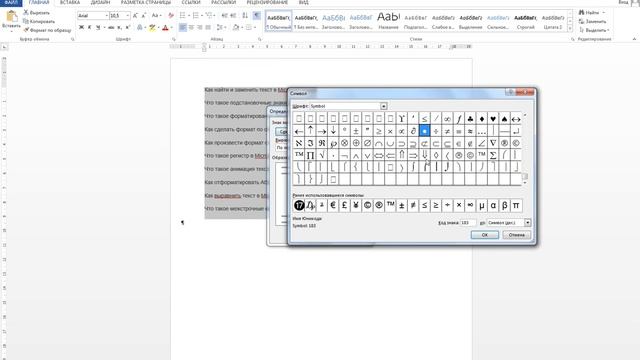
Task: Click the Paste (Вставить) icon
Action: [11, 17]
